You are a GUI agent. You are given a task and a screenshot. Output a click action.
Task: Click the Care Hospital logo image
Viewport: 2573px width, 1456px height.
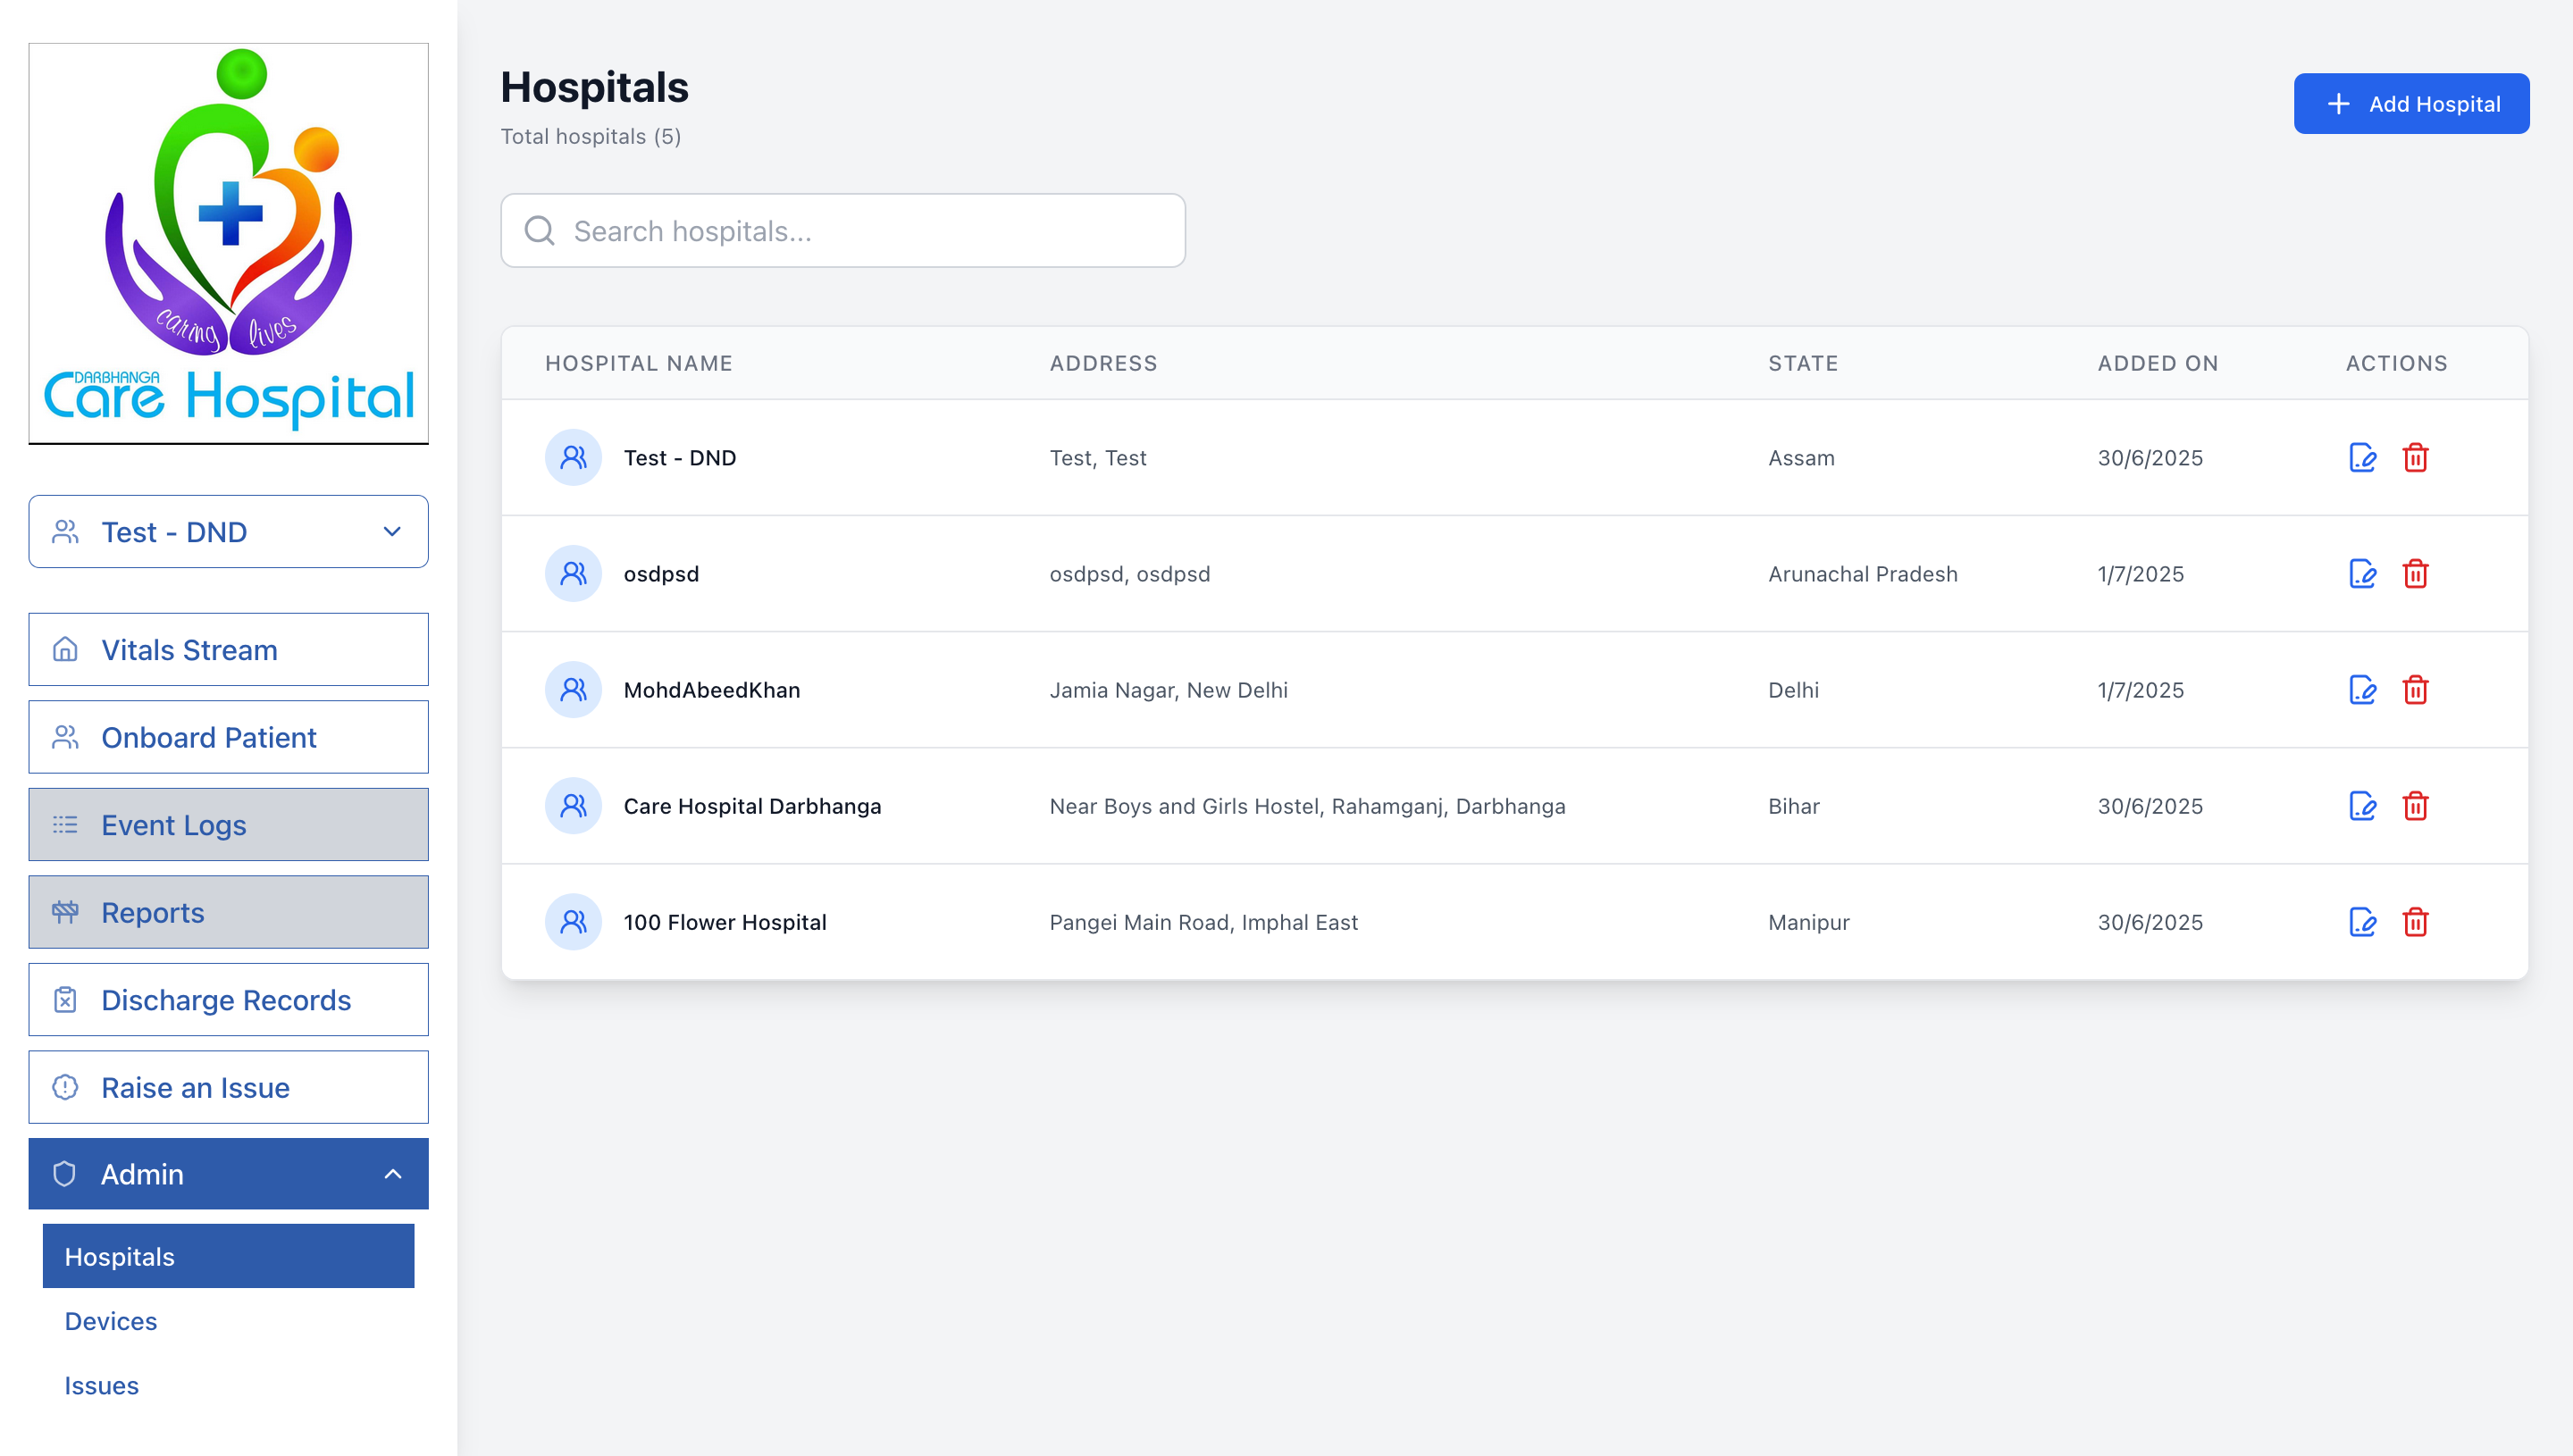pyautogui.click(x=229, y=243)
